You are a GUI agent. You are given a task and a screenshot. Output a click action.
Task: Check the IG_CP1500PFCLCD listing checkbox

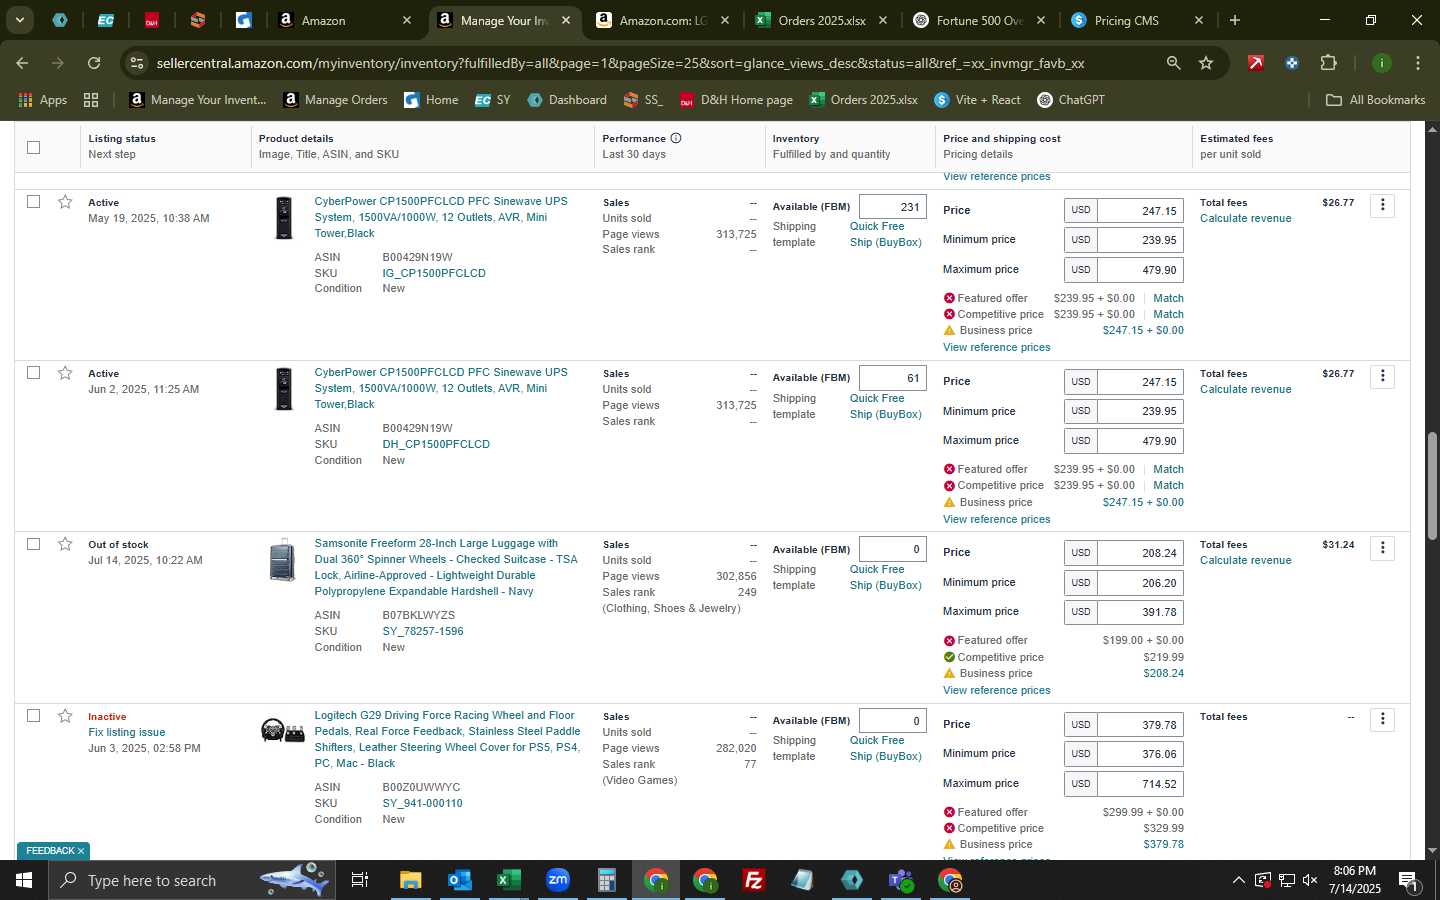[33, 202]
